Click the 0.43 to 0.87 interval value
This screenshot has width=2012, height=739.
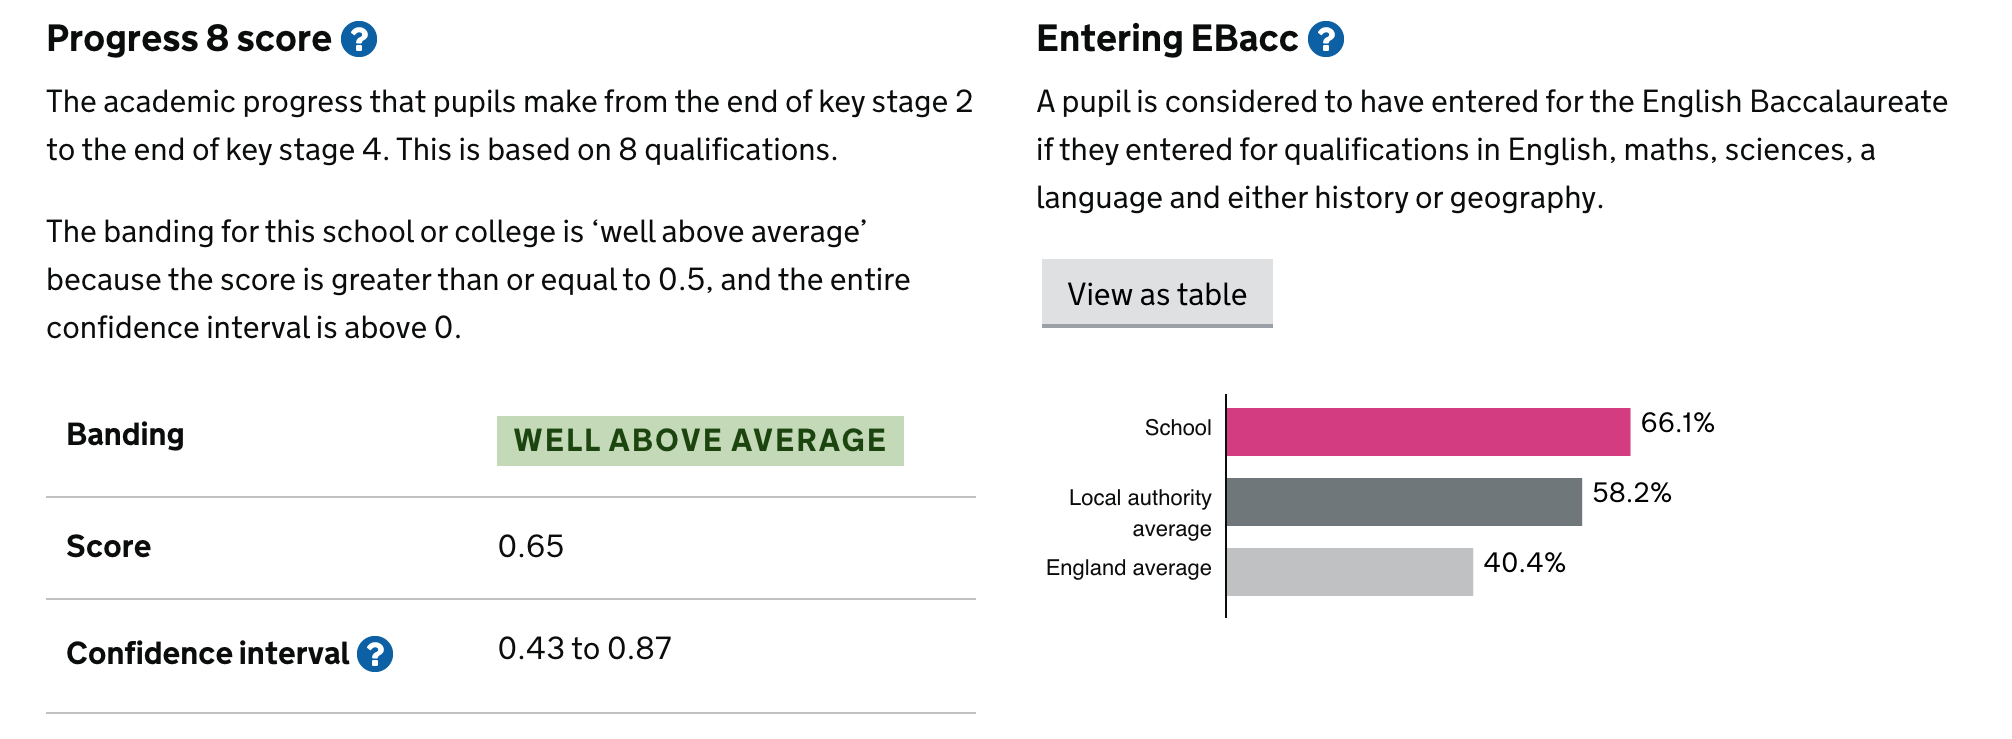(x=585, y=649)
